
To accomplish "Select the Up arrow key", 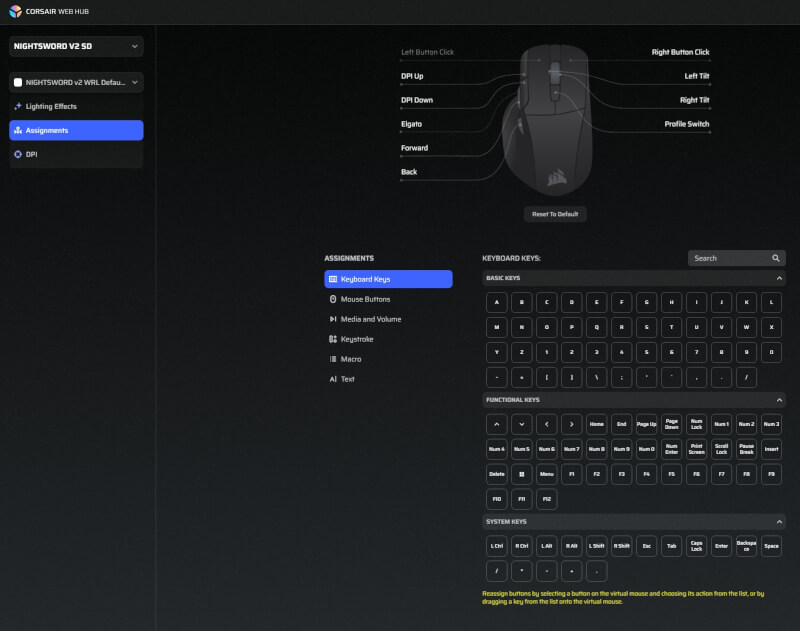I will click(x=496, y=424).
